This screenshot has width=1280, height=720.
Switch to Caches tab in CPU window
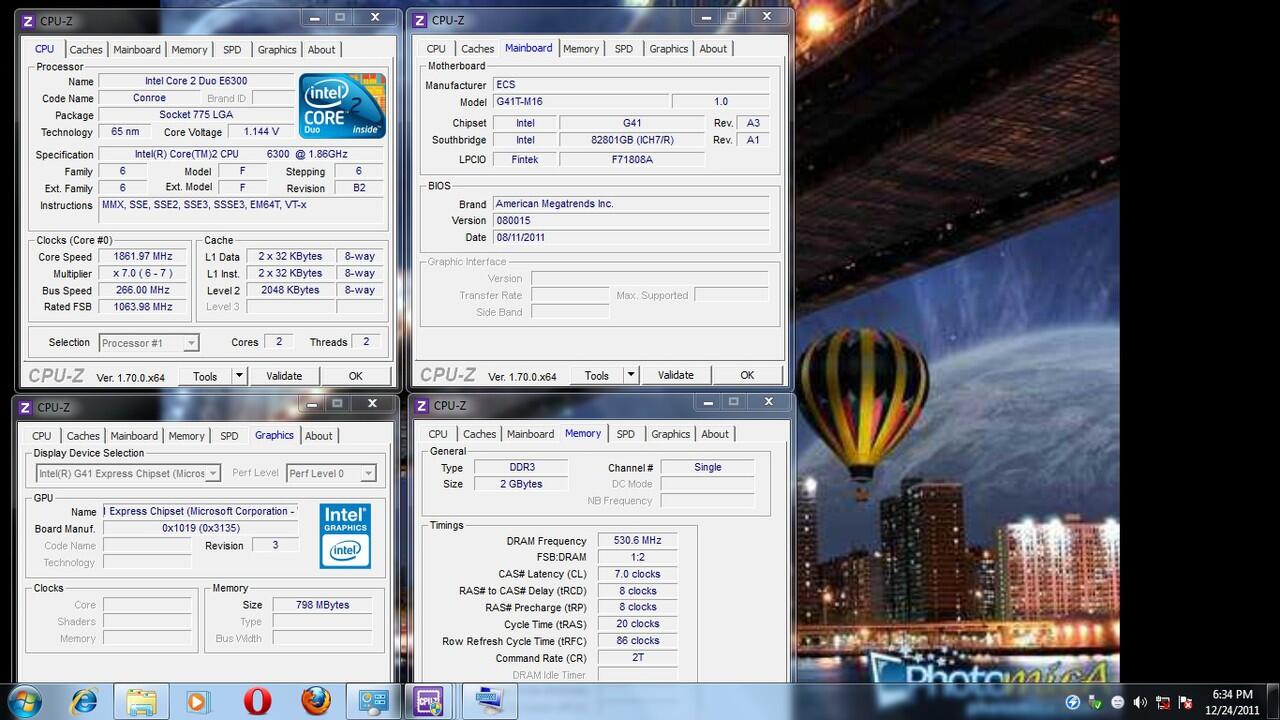[x=86, y=50]
